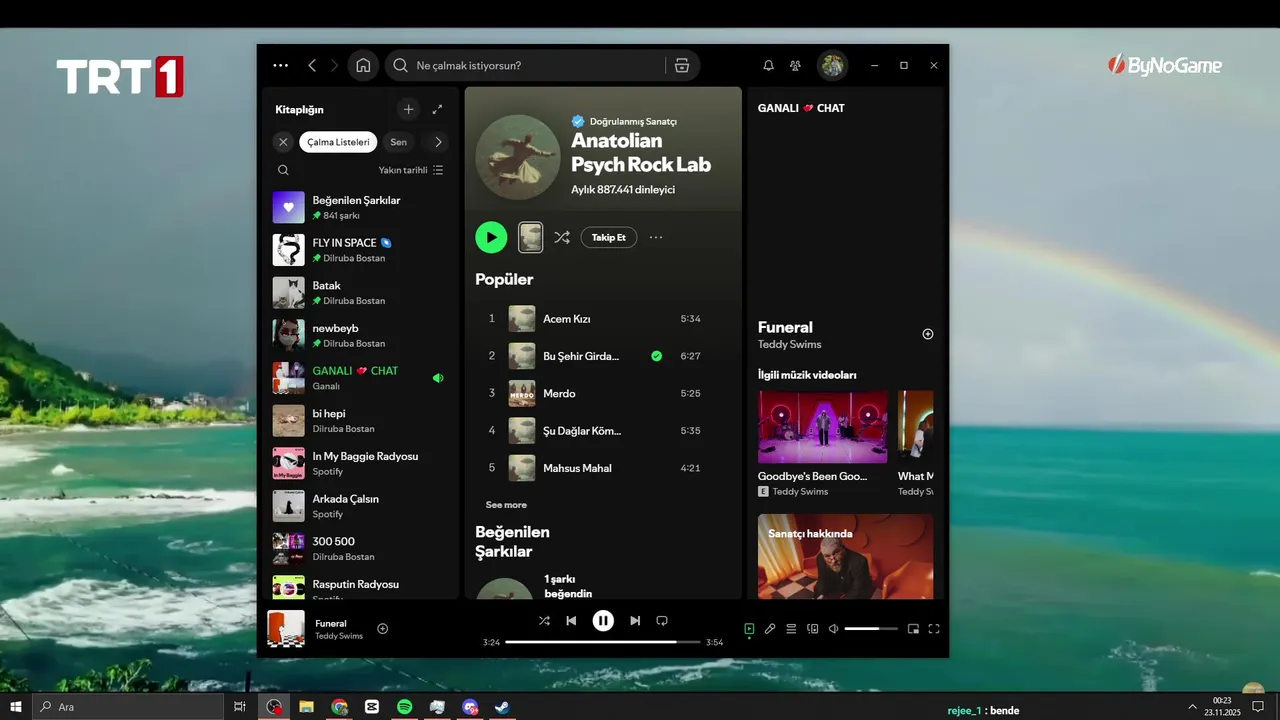Open Arkada Çalsın playlist
Viewport: 1280px width, 720px height.
click(359, 506)
